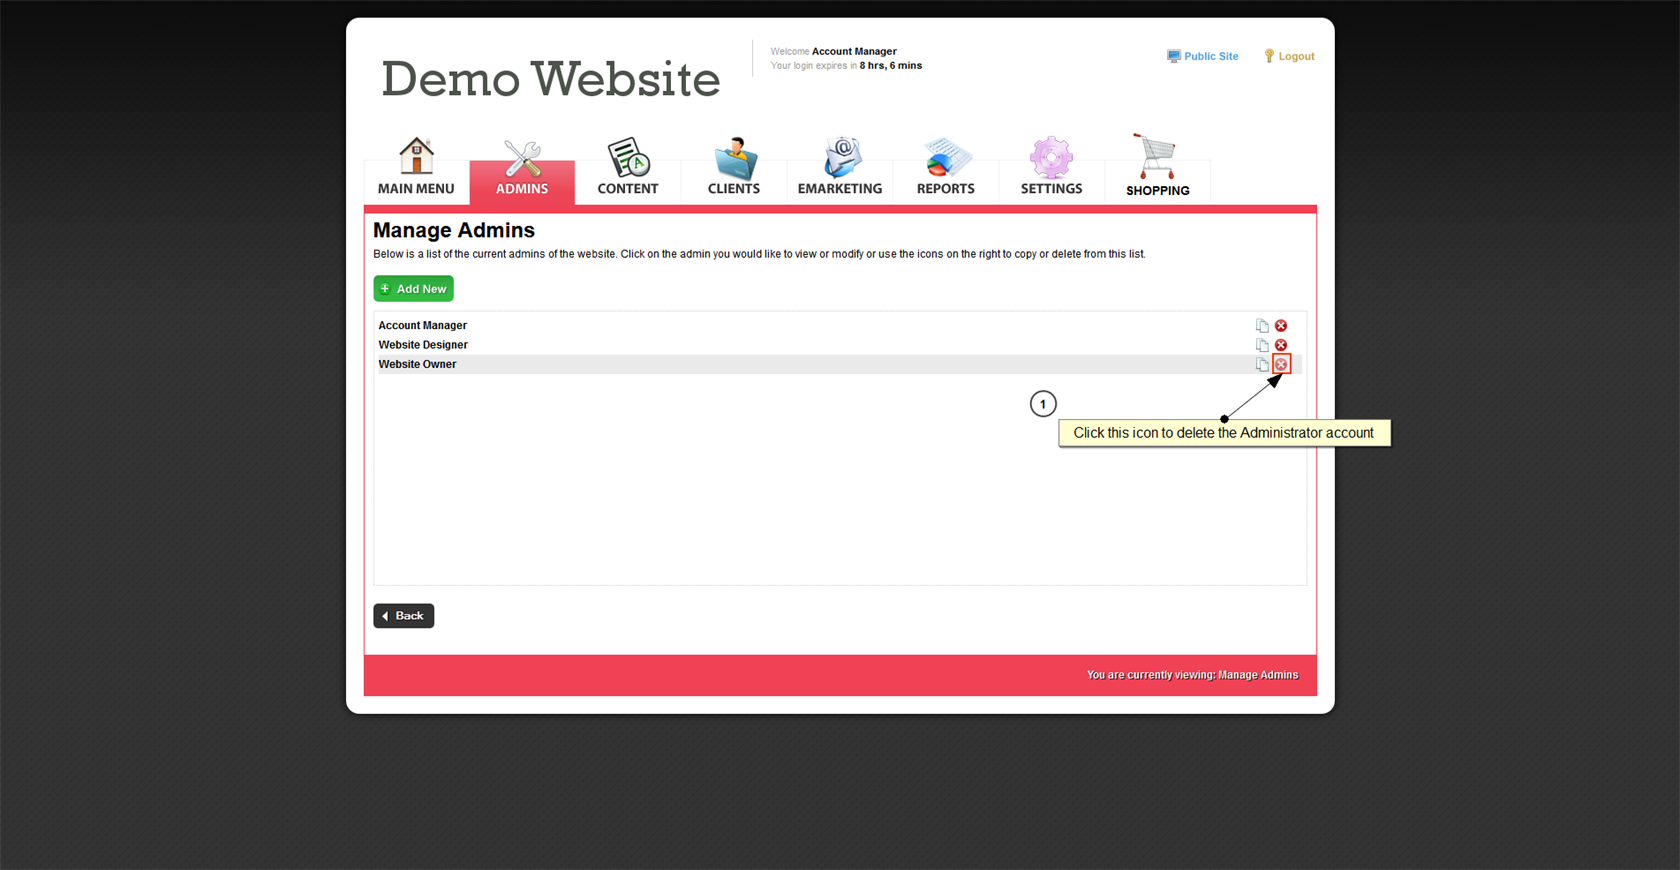The image size is (1680, 870).
Task: Navigate to the Reports tab
Action: 945,167
